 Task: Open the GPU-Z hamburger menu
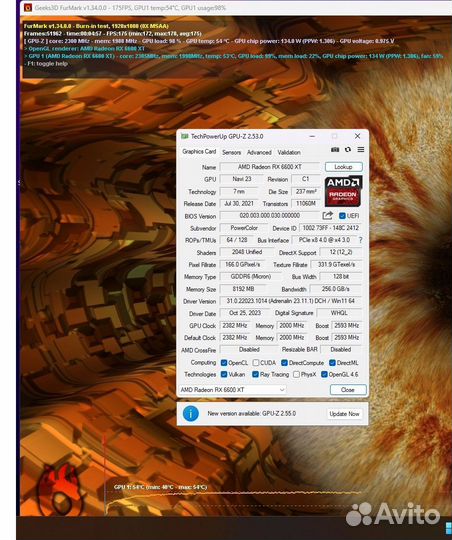point(361,150)
